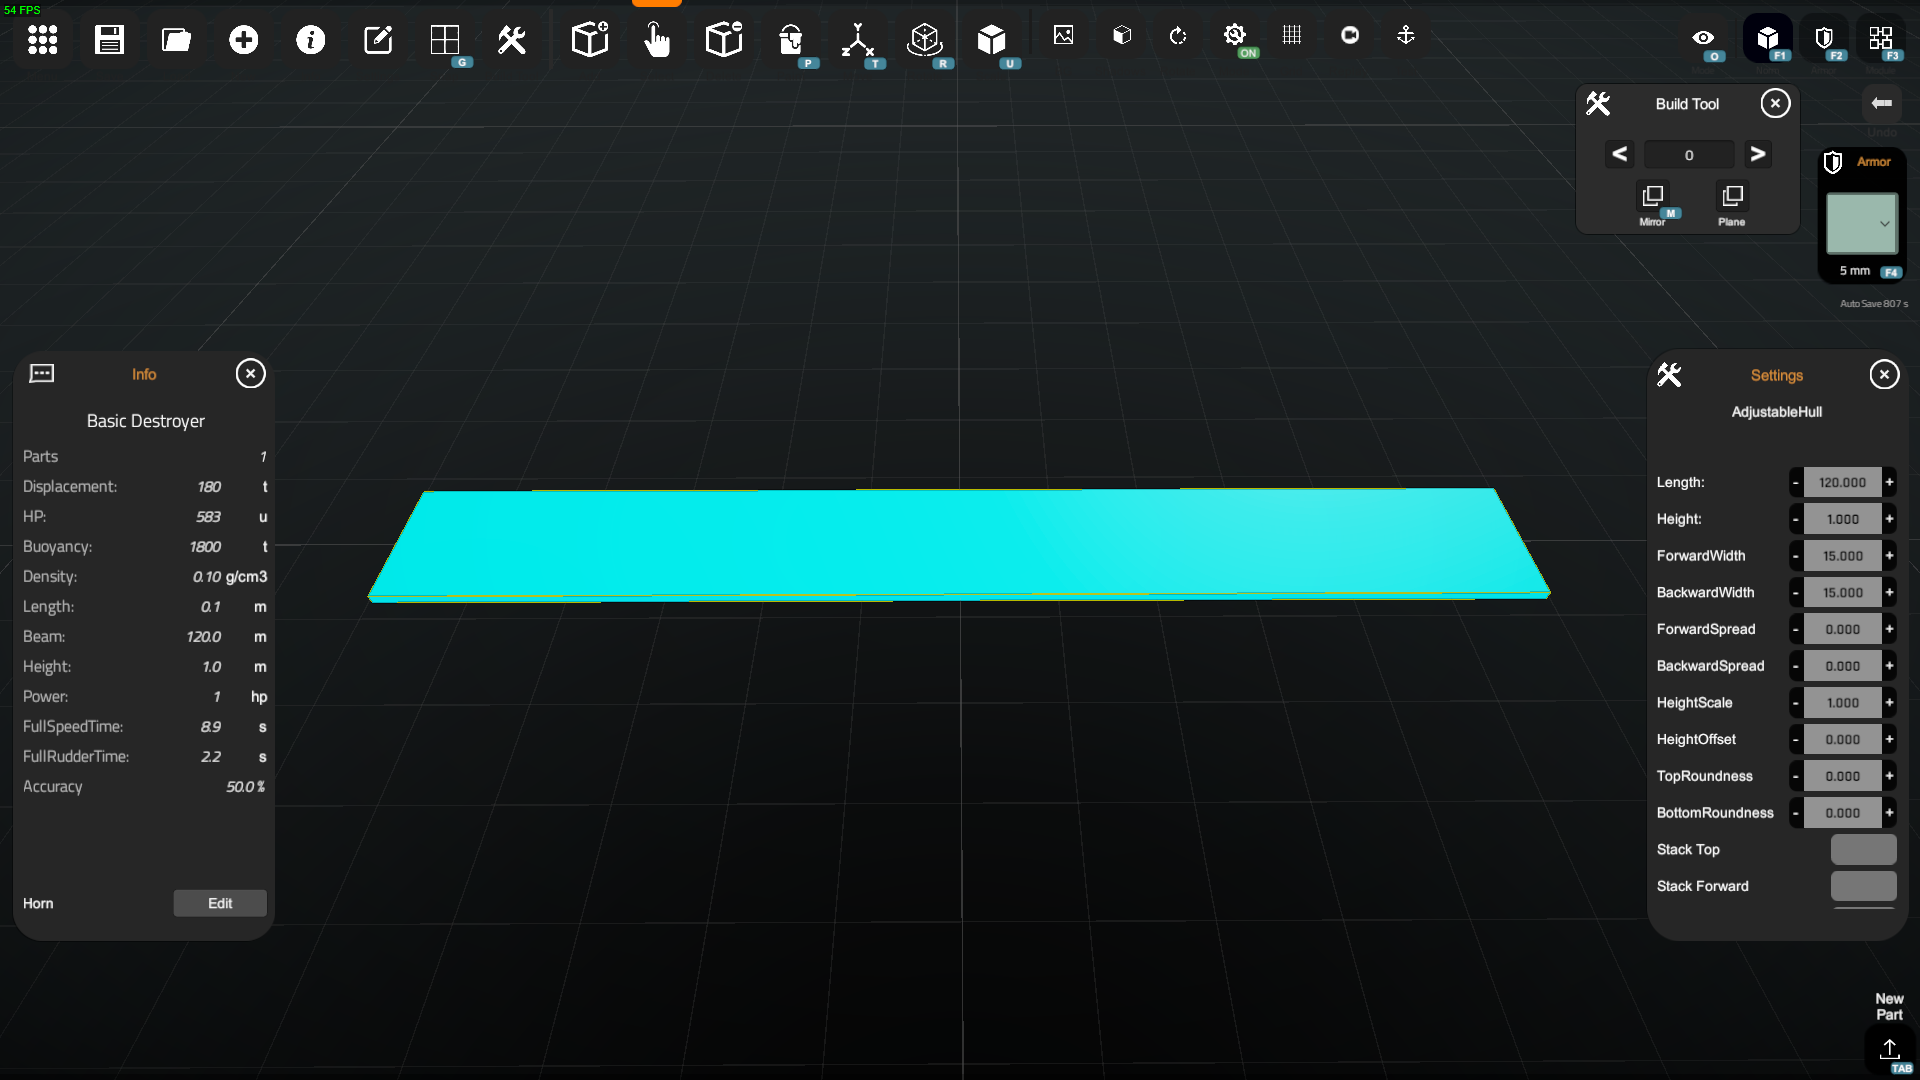The height and width of the screenshot is (1080, 1920).
Task: Select the add part cube tool
Action: pos(589,40)
